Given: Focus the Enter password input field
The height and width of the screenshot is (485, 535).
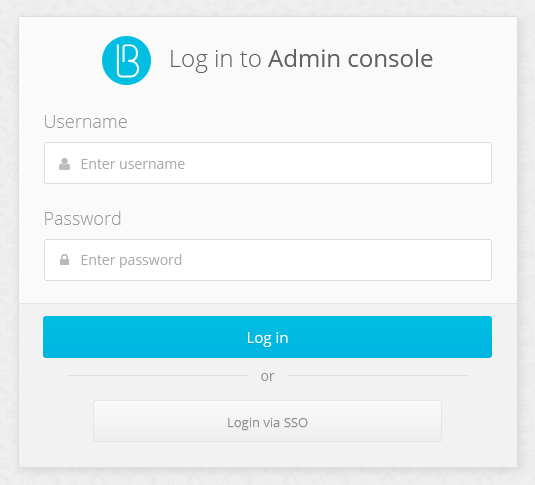Looking at the screenshot, I should tap(268, 260).
